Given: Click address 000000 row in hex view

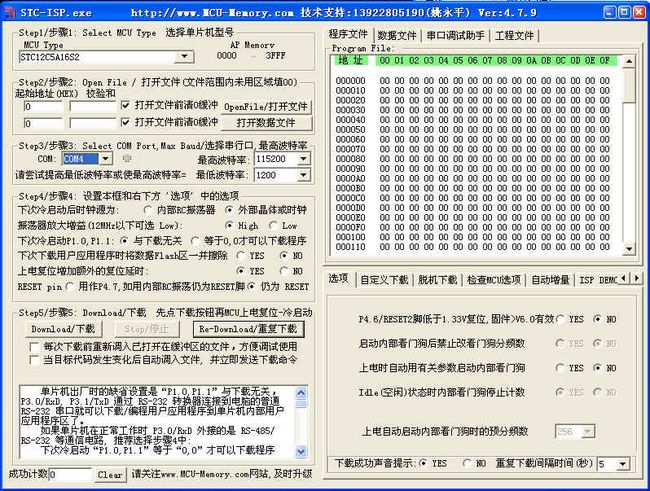Looking at the screenshot, I should point(473,80).
